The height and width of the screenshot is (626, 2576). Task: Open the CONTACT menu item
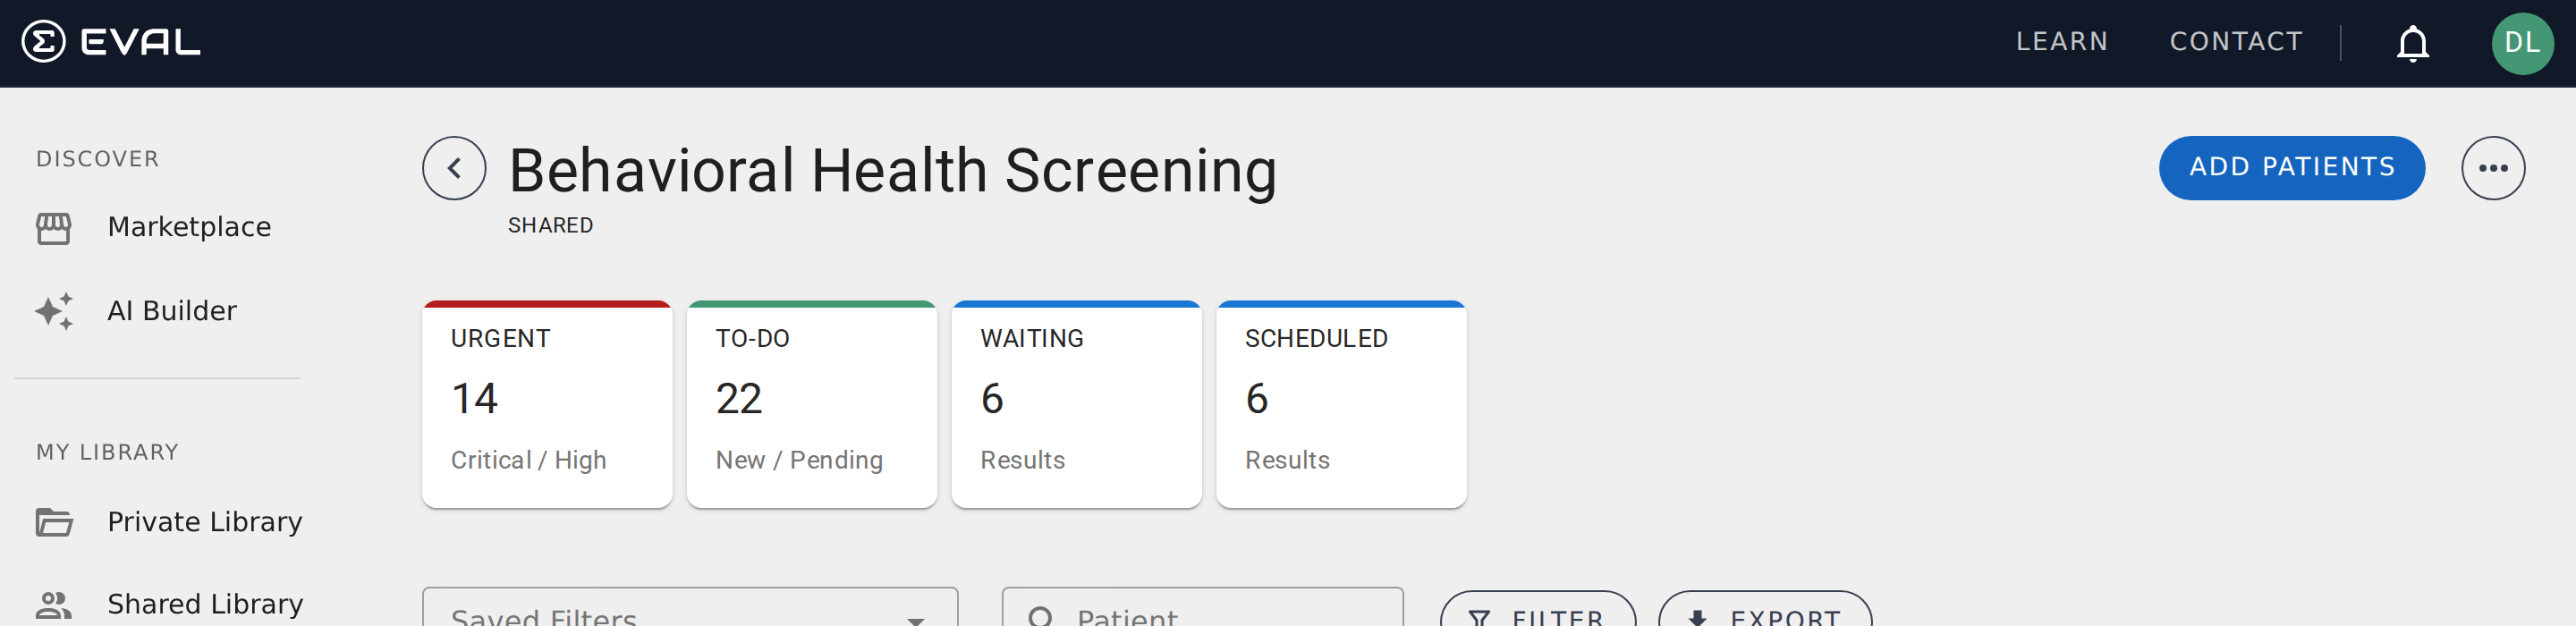tap(2235, 42)
